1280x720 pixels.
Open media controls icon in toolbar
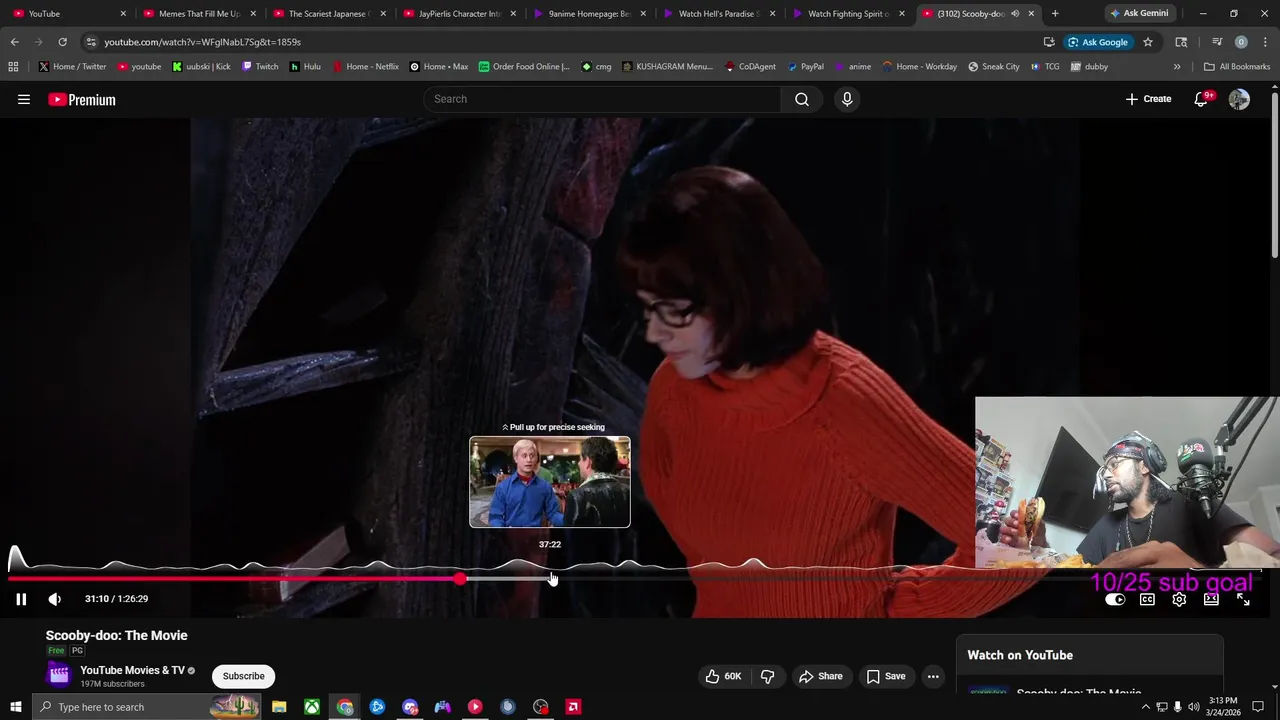pyautogui.click(x=1217, y=42)
